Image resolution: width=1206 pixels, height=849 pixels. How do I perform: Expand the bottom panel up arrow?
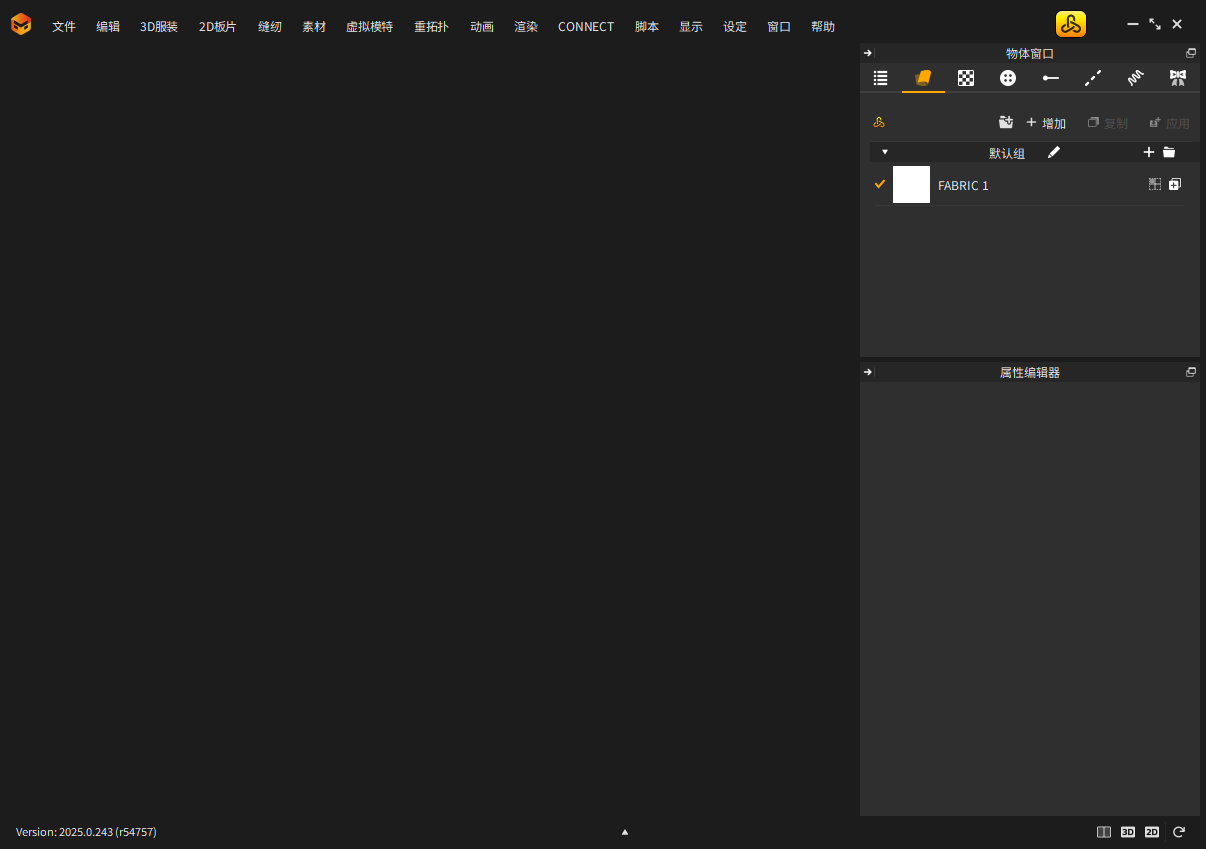tap(625, 832)
